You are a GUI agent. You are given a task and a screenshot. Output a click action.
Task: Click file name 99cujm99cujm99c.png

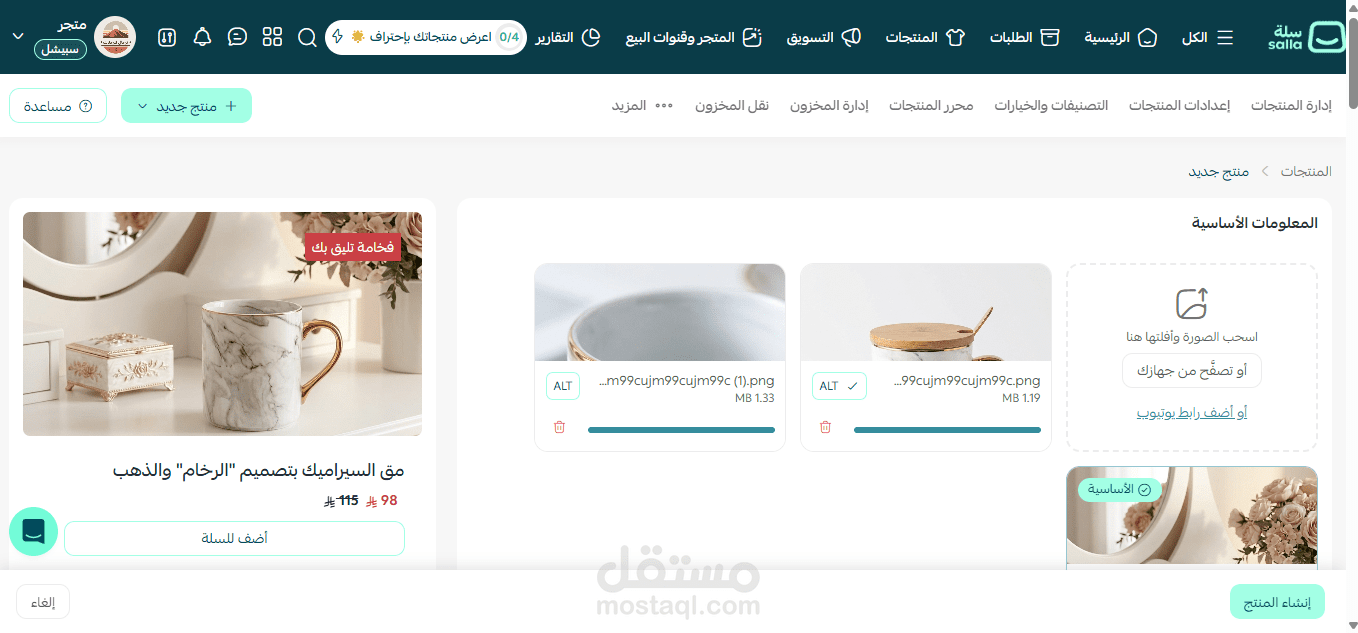967,381
